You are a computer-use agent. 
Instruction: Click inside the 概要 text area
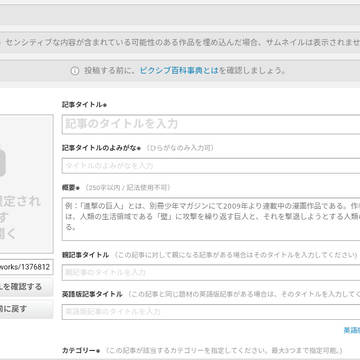tap(211, 219)
